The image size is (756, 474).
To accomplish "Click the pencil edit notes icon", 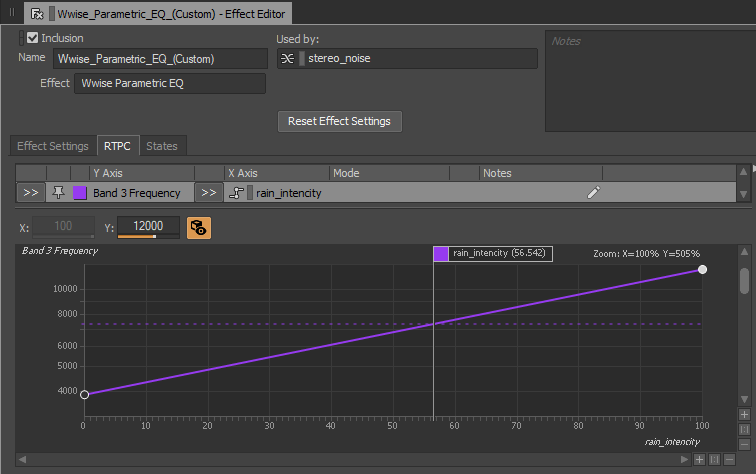I will coord(594,192).
